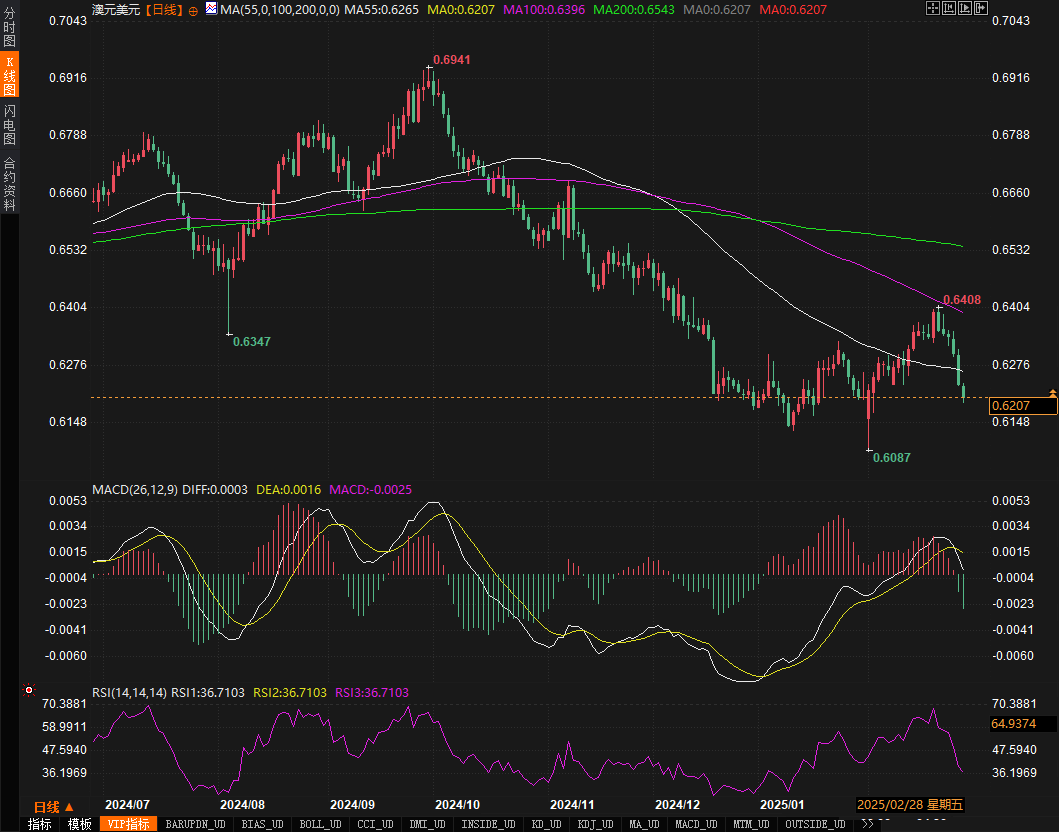Click the red circle icon beside RSI panel
This screenshot has width=1059, height=832.
pos(29,690)
